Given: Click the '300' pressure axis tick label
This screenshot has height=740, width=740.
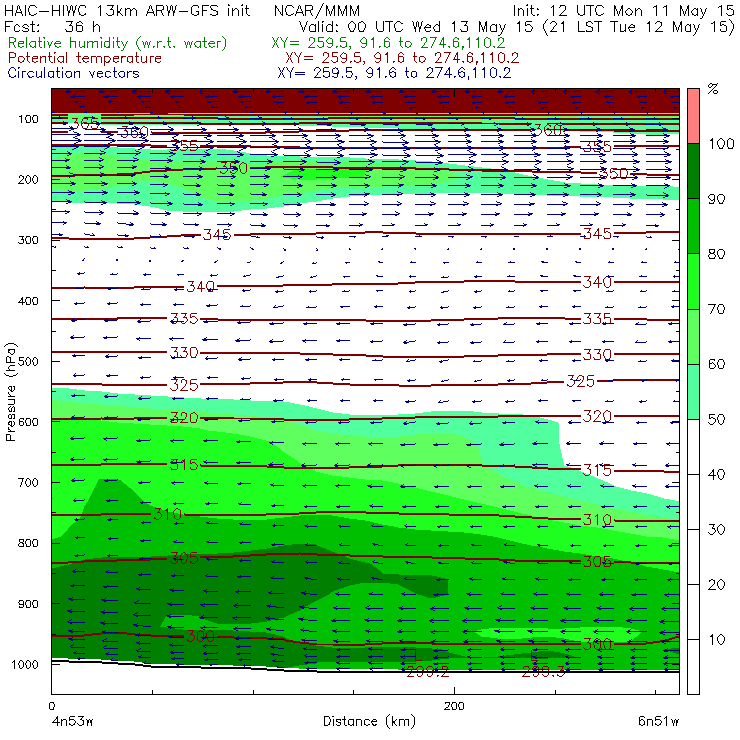Looking at the screenshot, I should tap(28, 240).
